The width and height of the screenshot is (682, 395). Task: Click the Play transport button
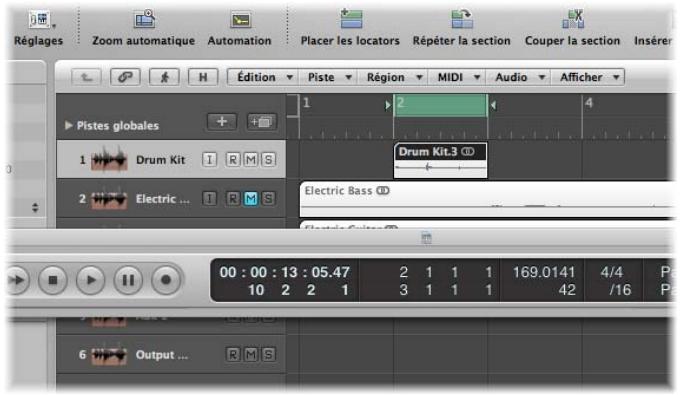tap(90, 280)
